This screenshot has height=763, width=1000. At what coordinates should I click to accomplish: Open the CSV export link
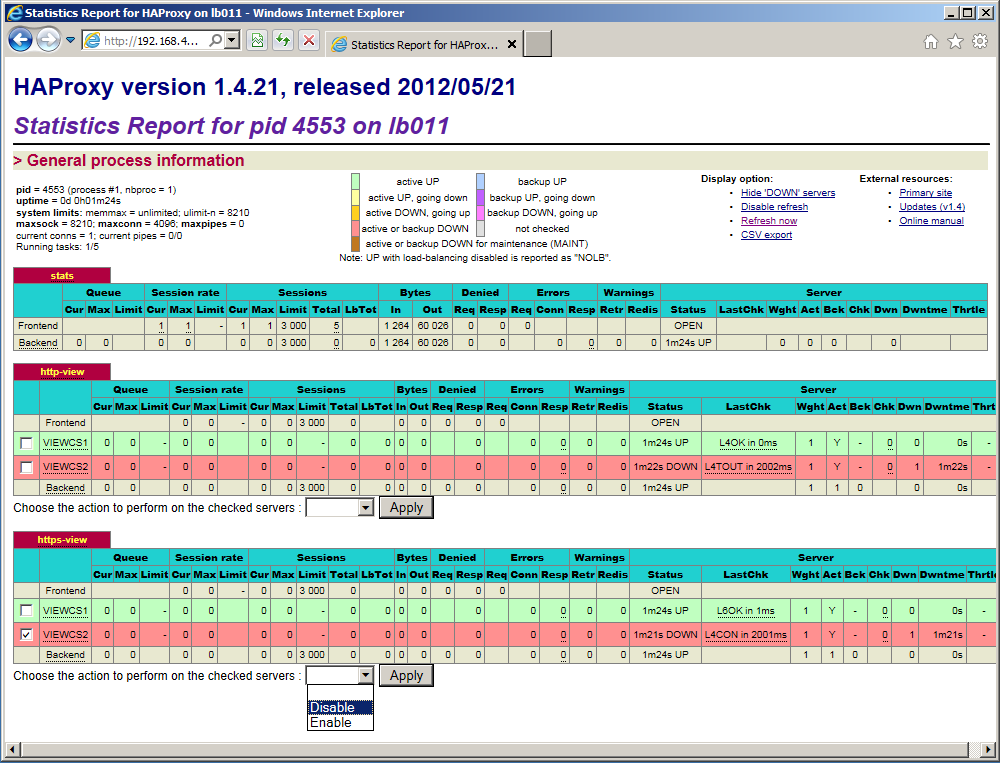[767, 235]
